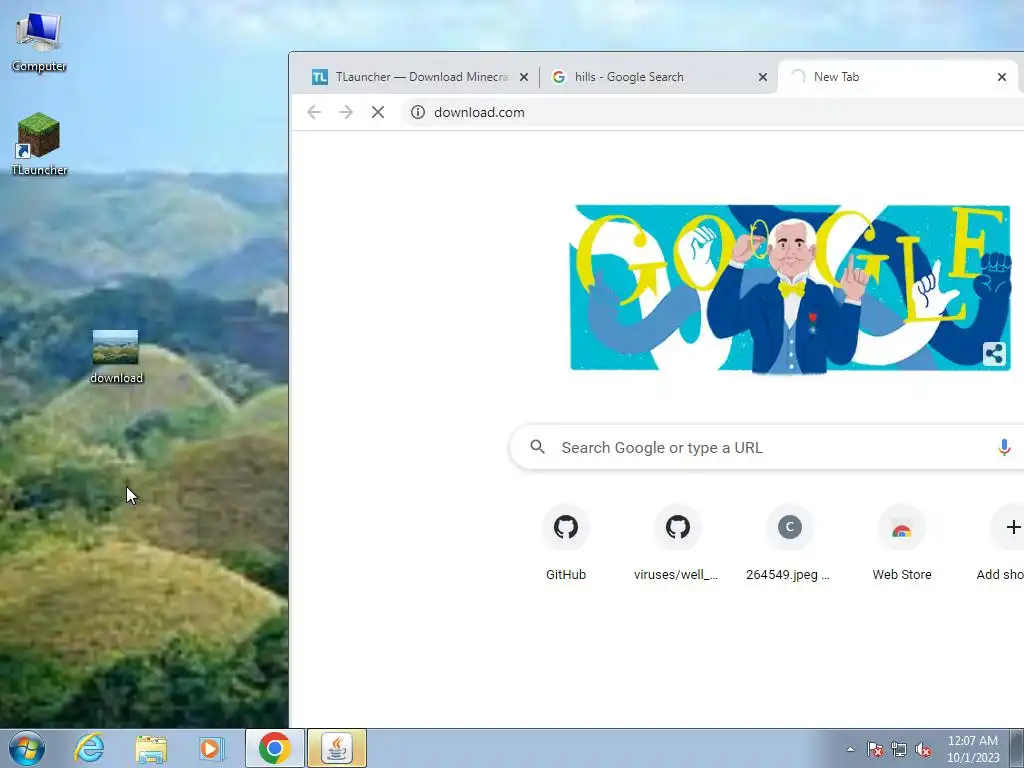Click the Chrome taskbar button

pos(274,748)
